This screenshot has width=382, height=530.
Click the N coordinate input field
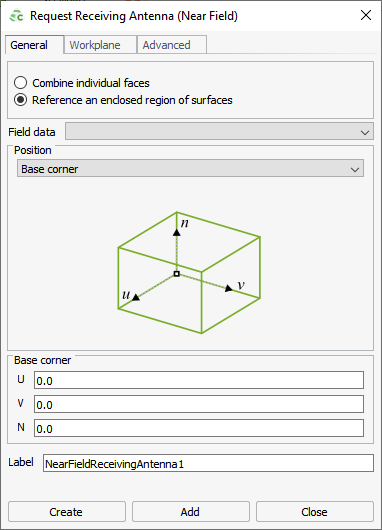[199, 428]
